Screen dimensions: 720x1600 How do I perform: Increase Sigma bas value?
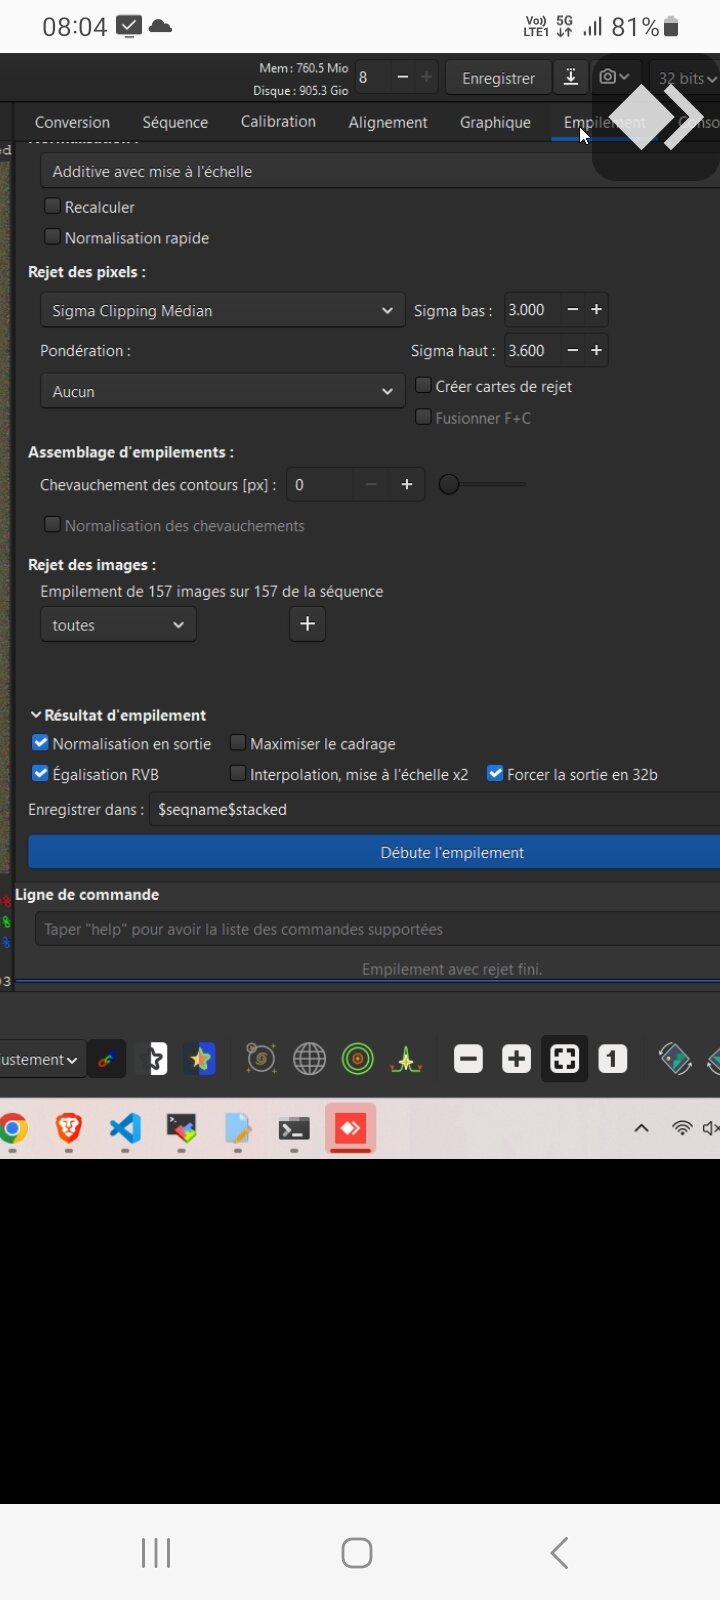[596, 310]
